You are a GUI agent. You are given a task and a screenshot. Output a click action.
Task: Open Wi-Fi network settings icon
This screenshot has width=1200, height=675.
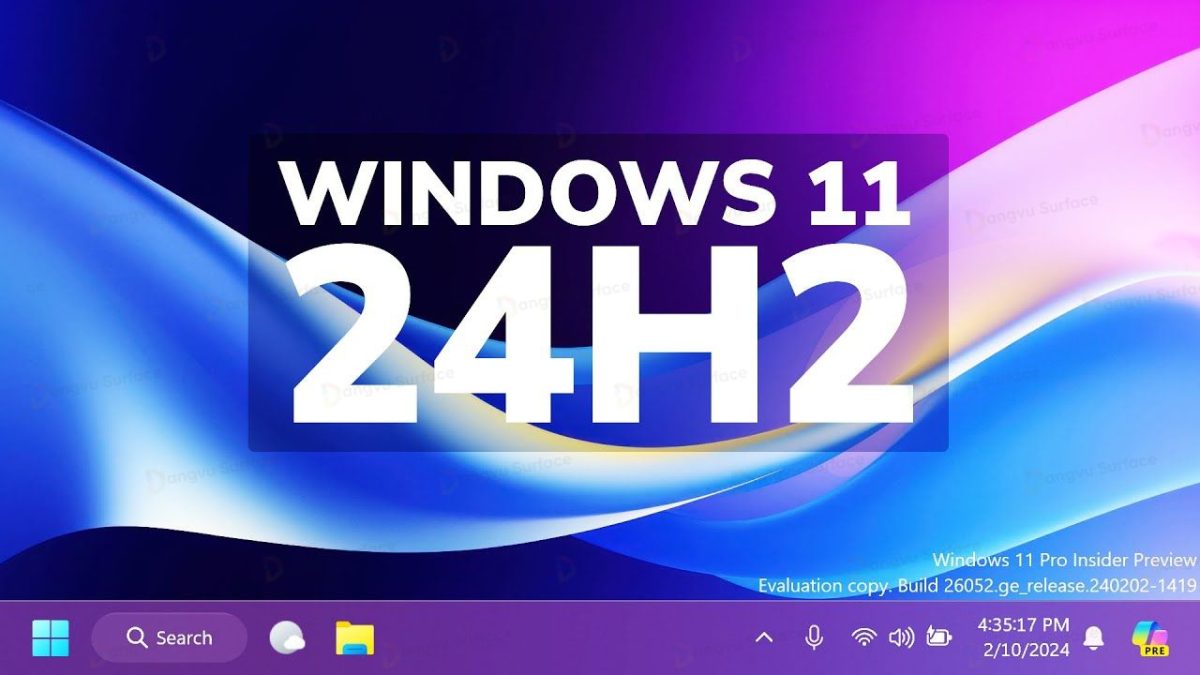click(863, 637)
